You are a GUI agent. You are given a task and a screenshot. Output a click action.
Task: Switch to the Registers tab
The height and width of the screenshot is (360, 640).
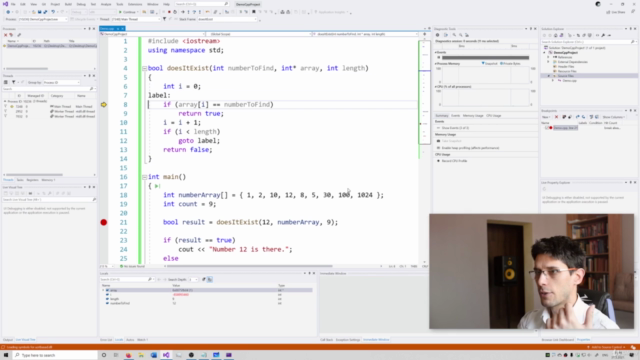32,180
